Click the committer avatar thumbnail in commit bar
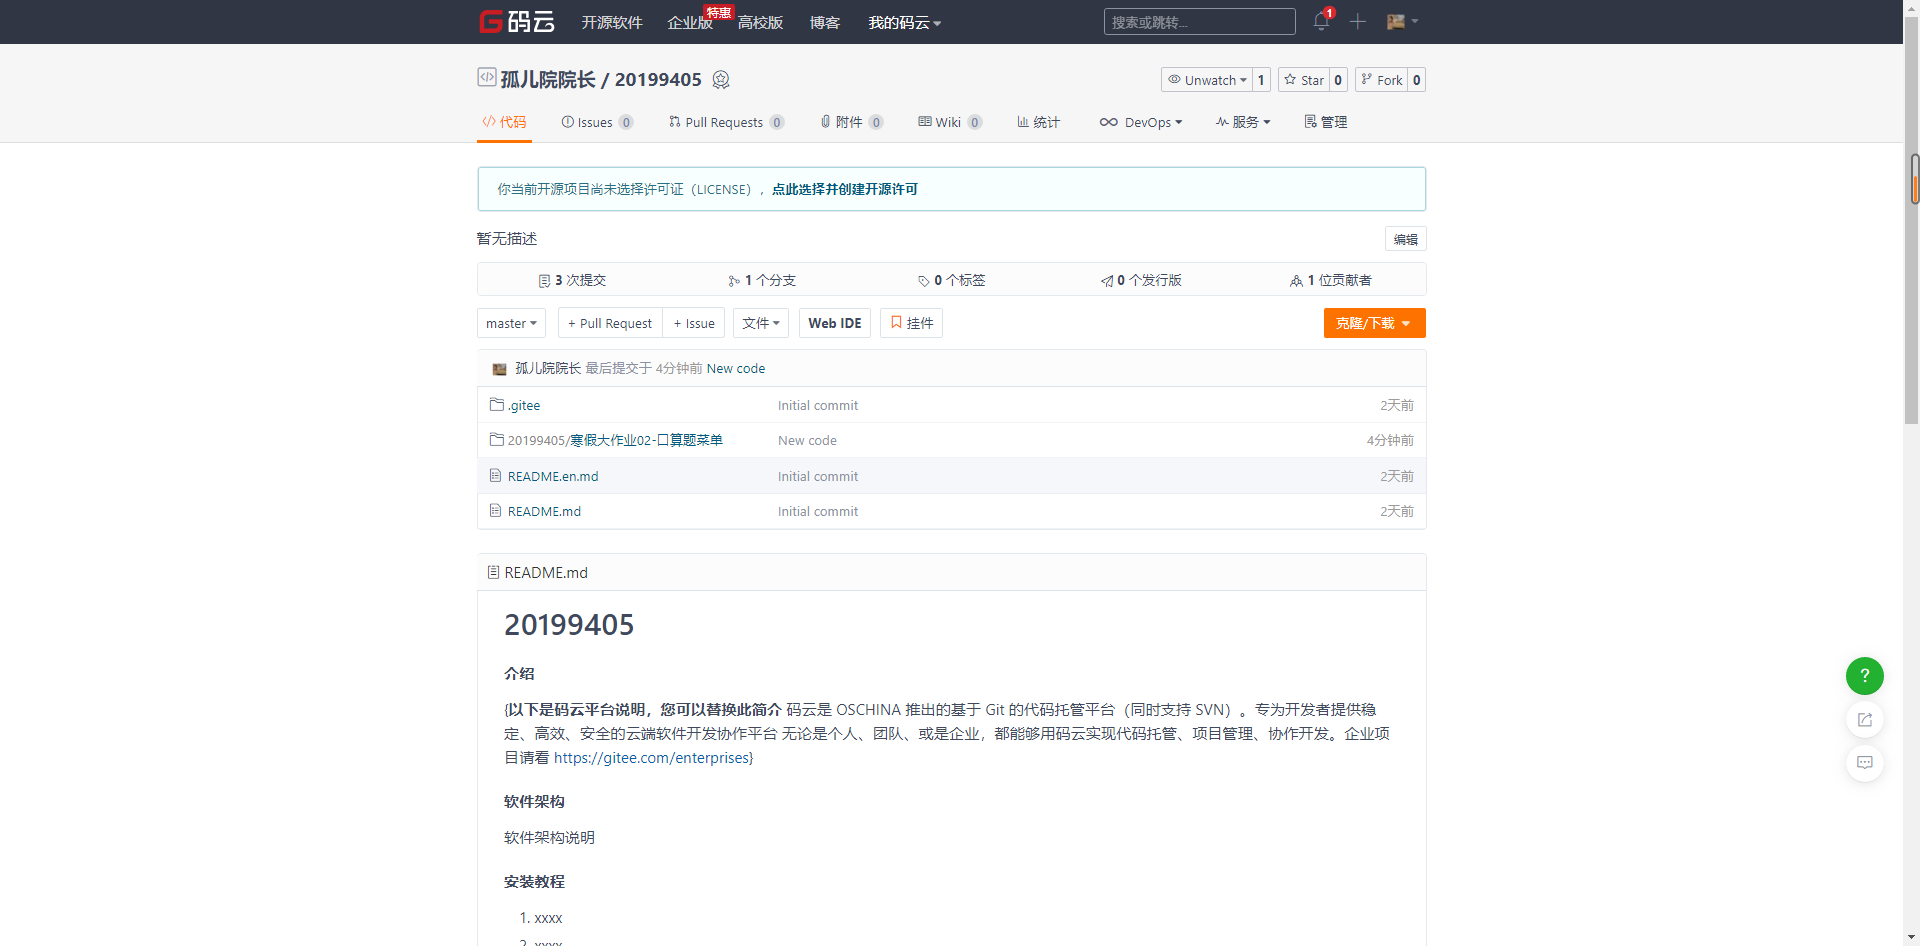The height and width of the screenshot is (946, 1920). click(x=499, y=369)
